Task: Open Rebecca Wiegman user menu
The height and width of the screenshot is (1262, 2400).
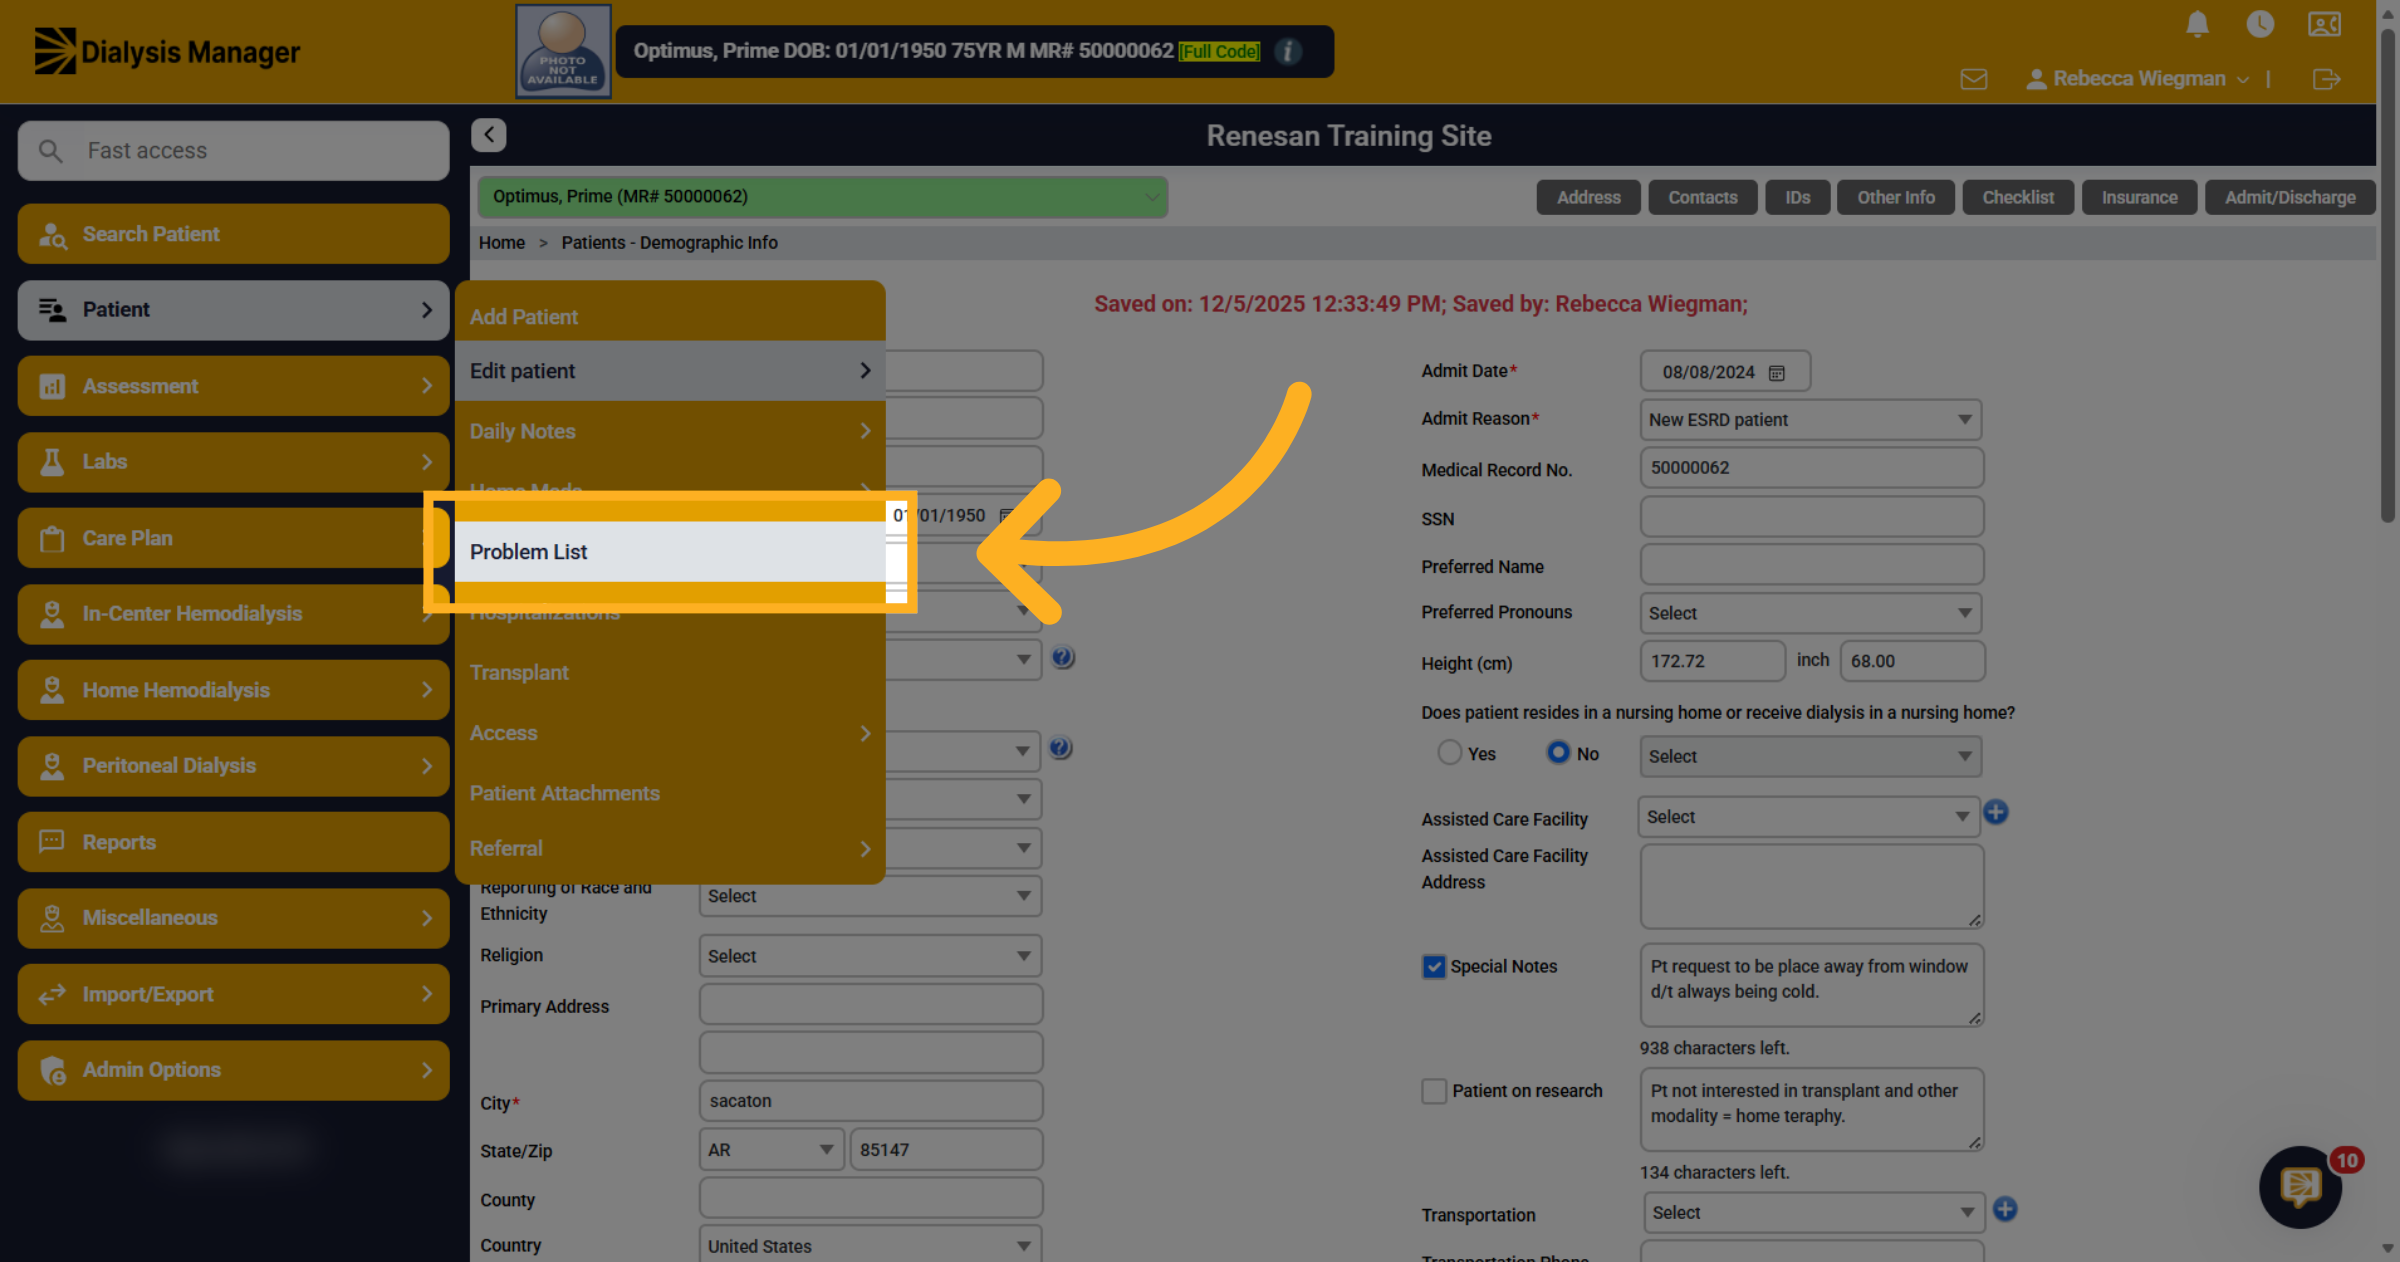Action: point(2138,79)
